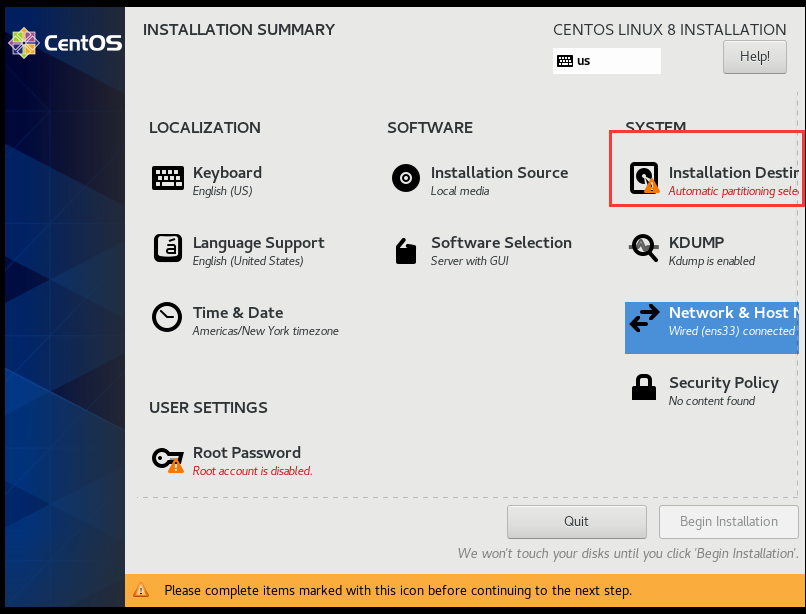Image resolution: width=806 pixels, height=614 pixels.
Task: Click the INSTALLATION SUMMARY heading
Action: pos(239,29)
